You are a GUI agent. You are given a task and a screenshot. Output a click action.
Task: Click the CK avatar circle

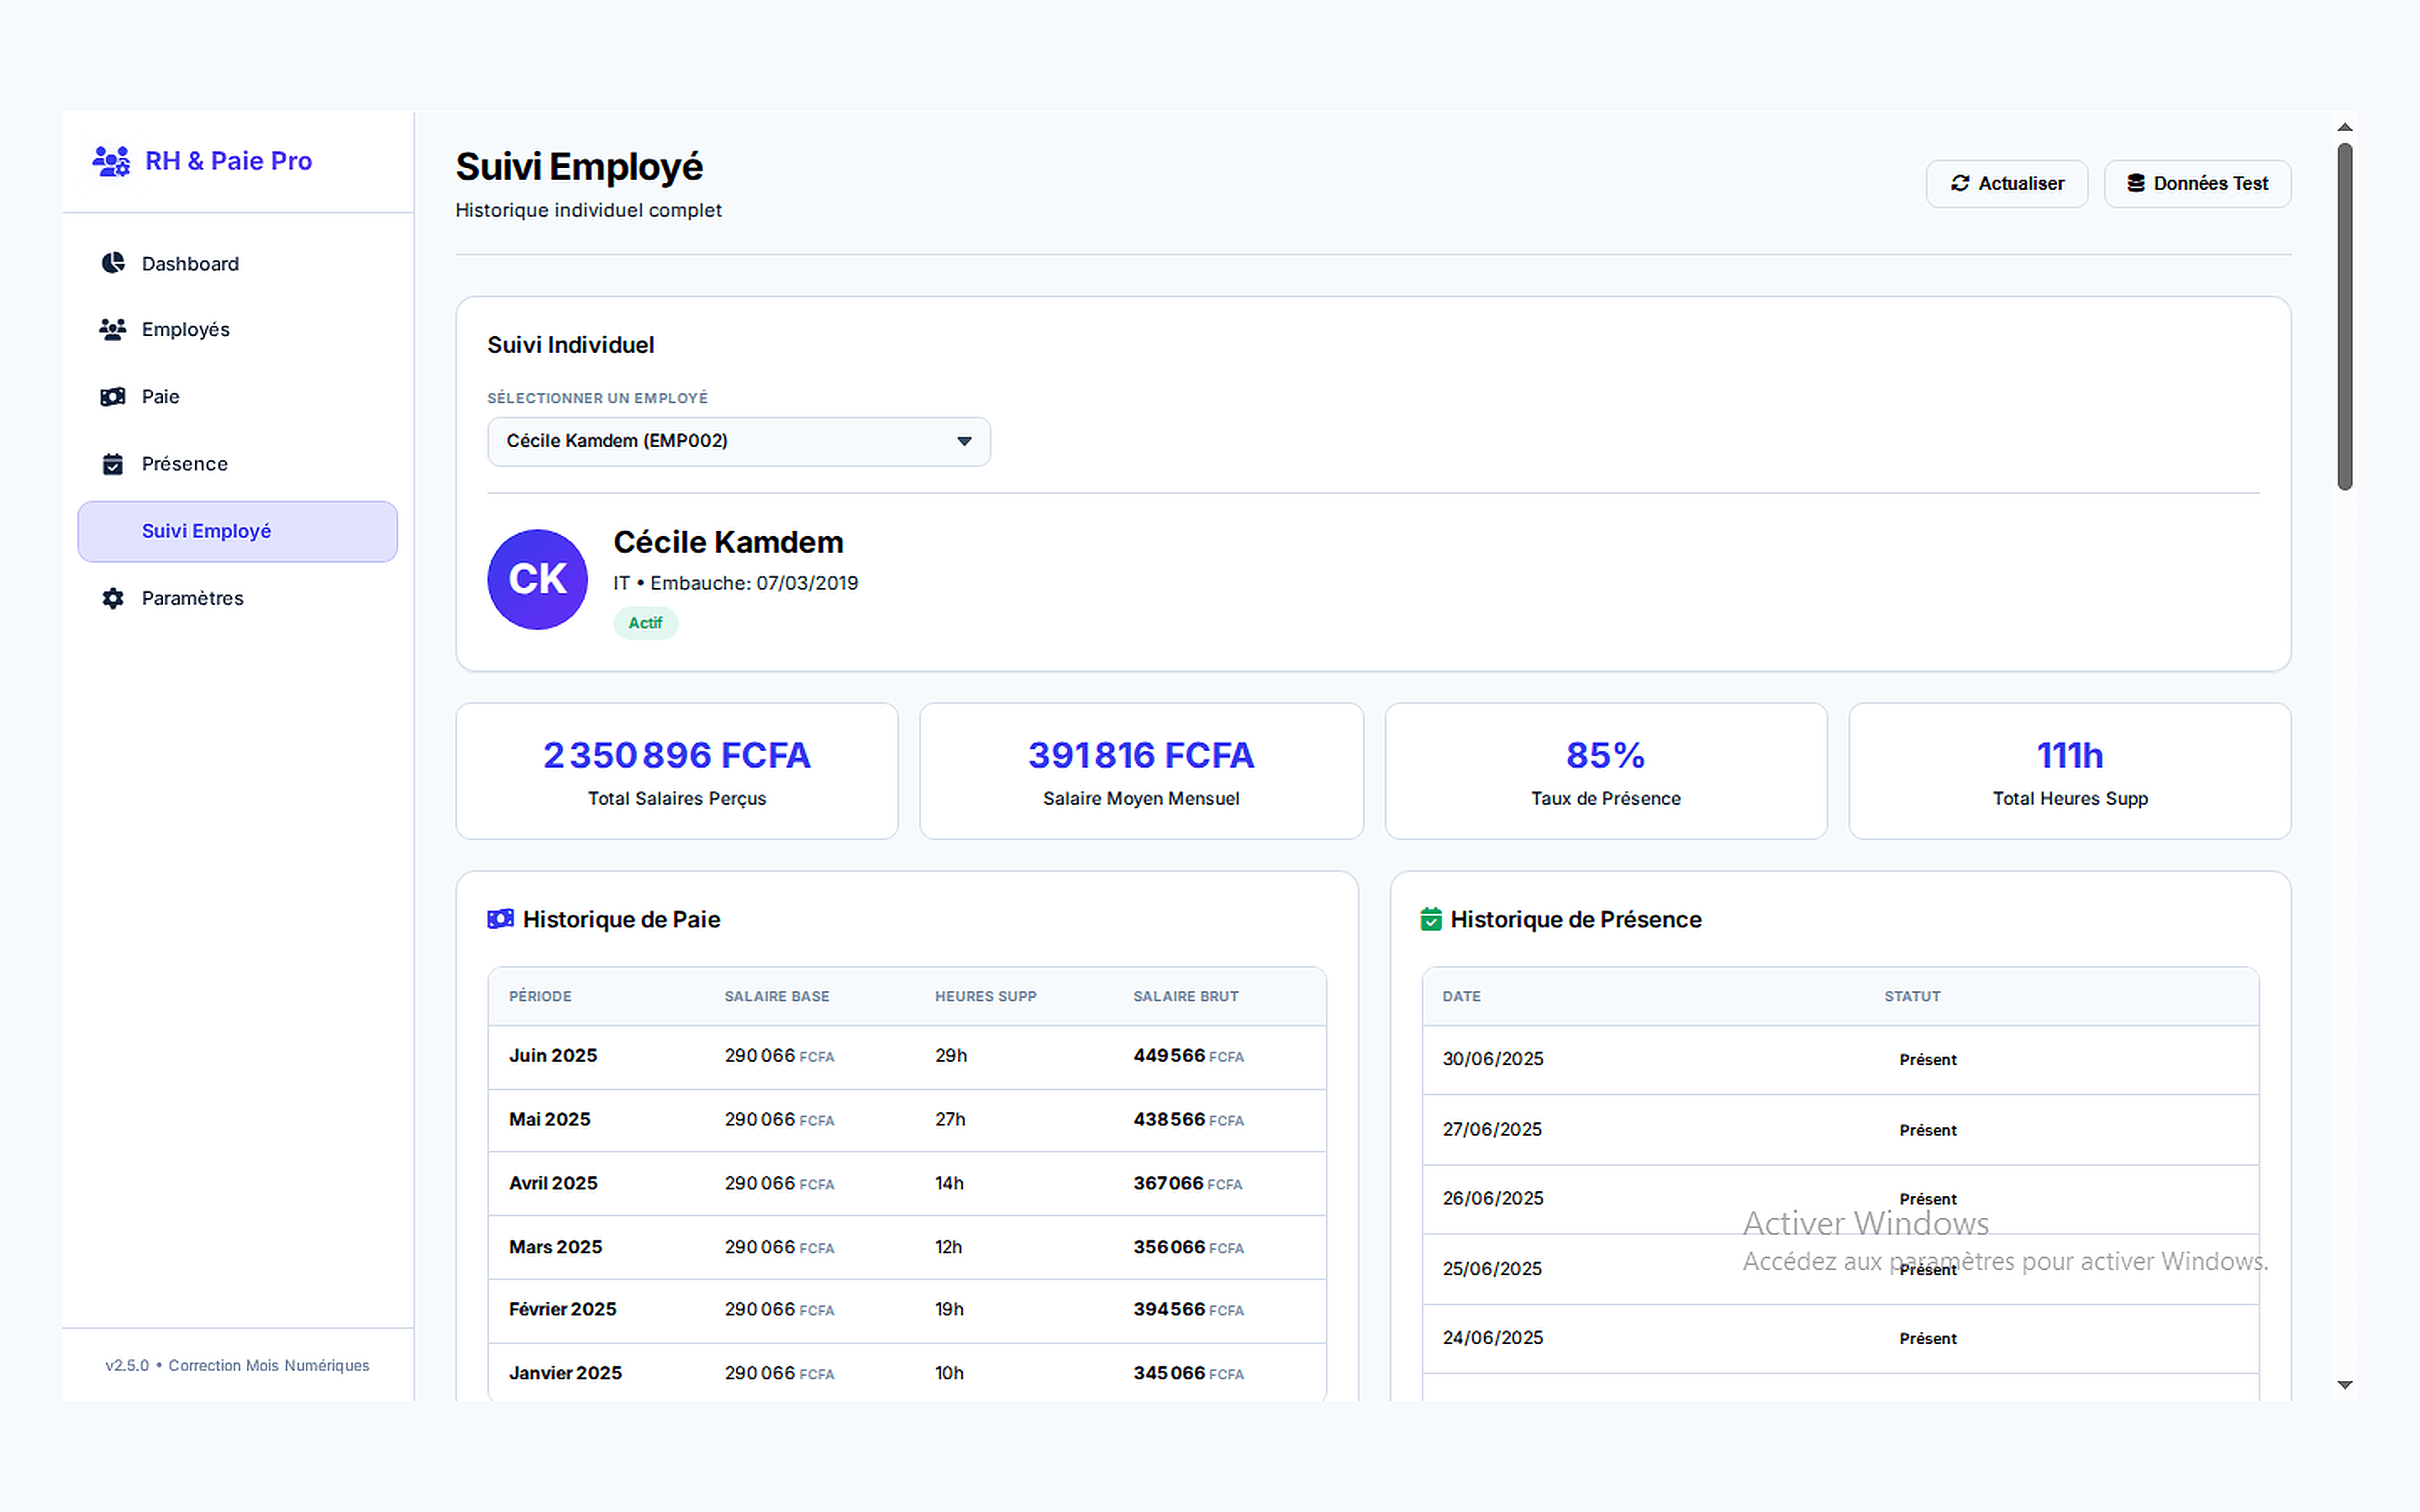(x=537, y=579)
